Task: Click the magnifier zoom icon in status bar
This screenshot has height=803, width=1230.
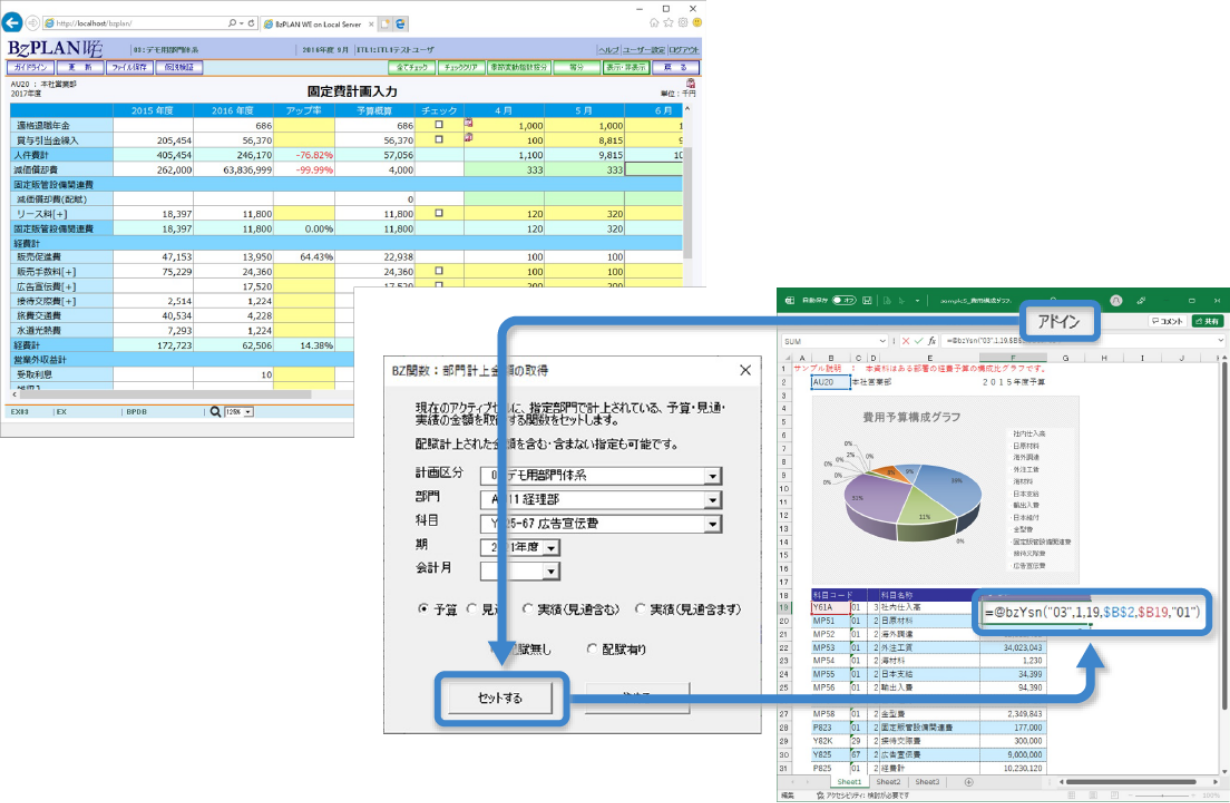Action: [x=215, y=411]
